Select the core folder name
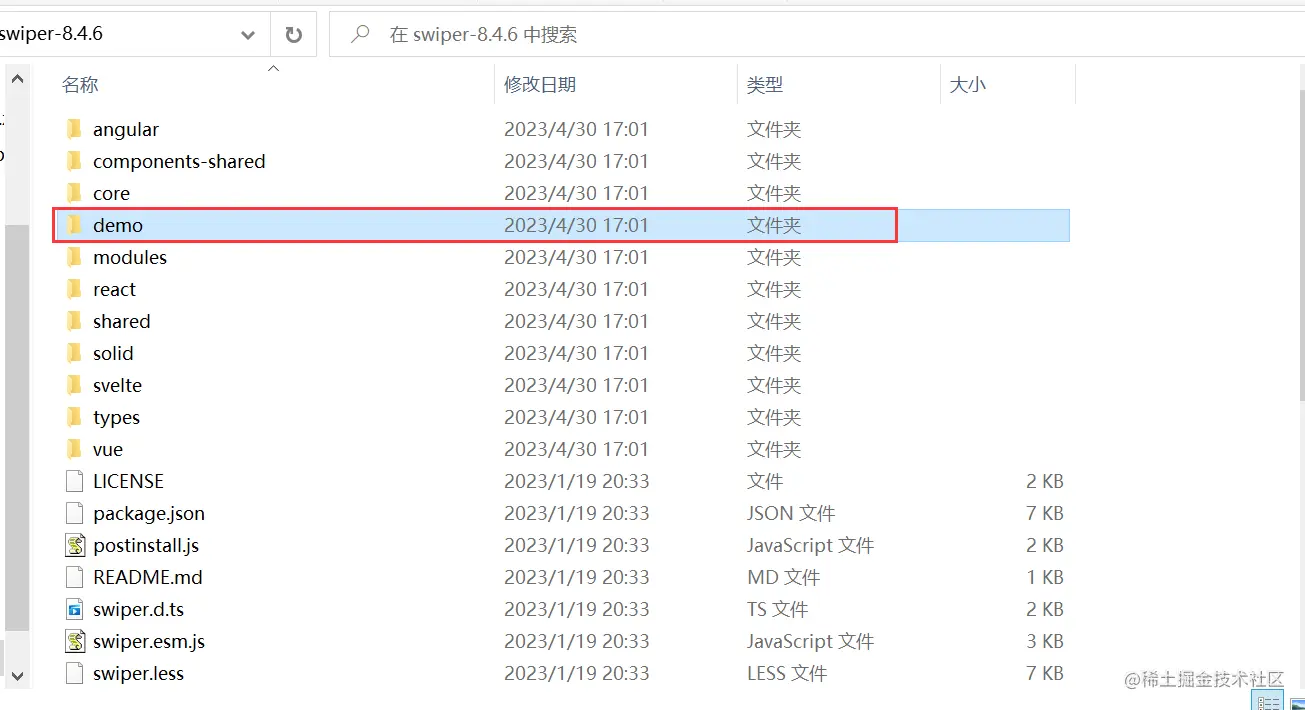This screenshot has width=1305, height=710. tap(111, 194)
